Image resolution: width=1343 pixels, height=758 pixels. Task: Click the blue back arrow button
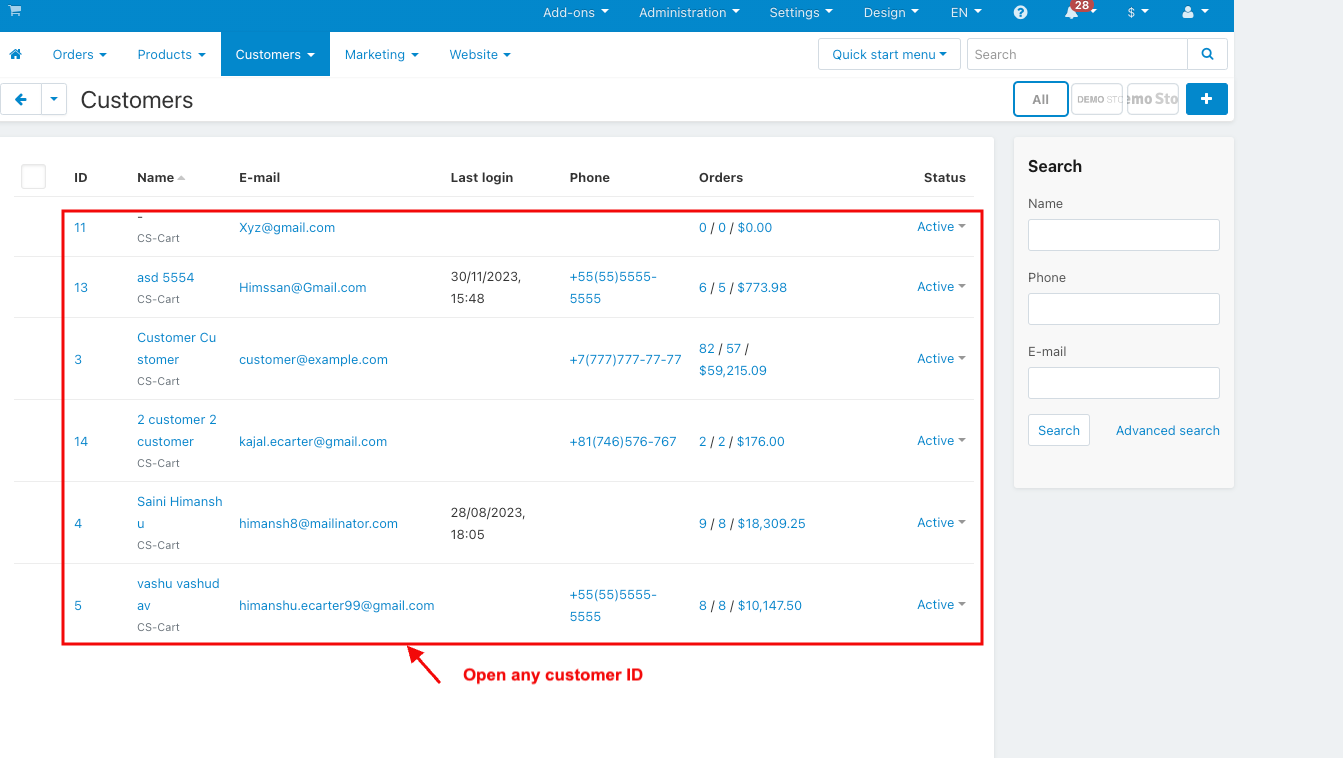20,100
